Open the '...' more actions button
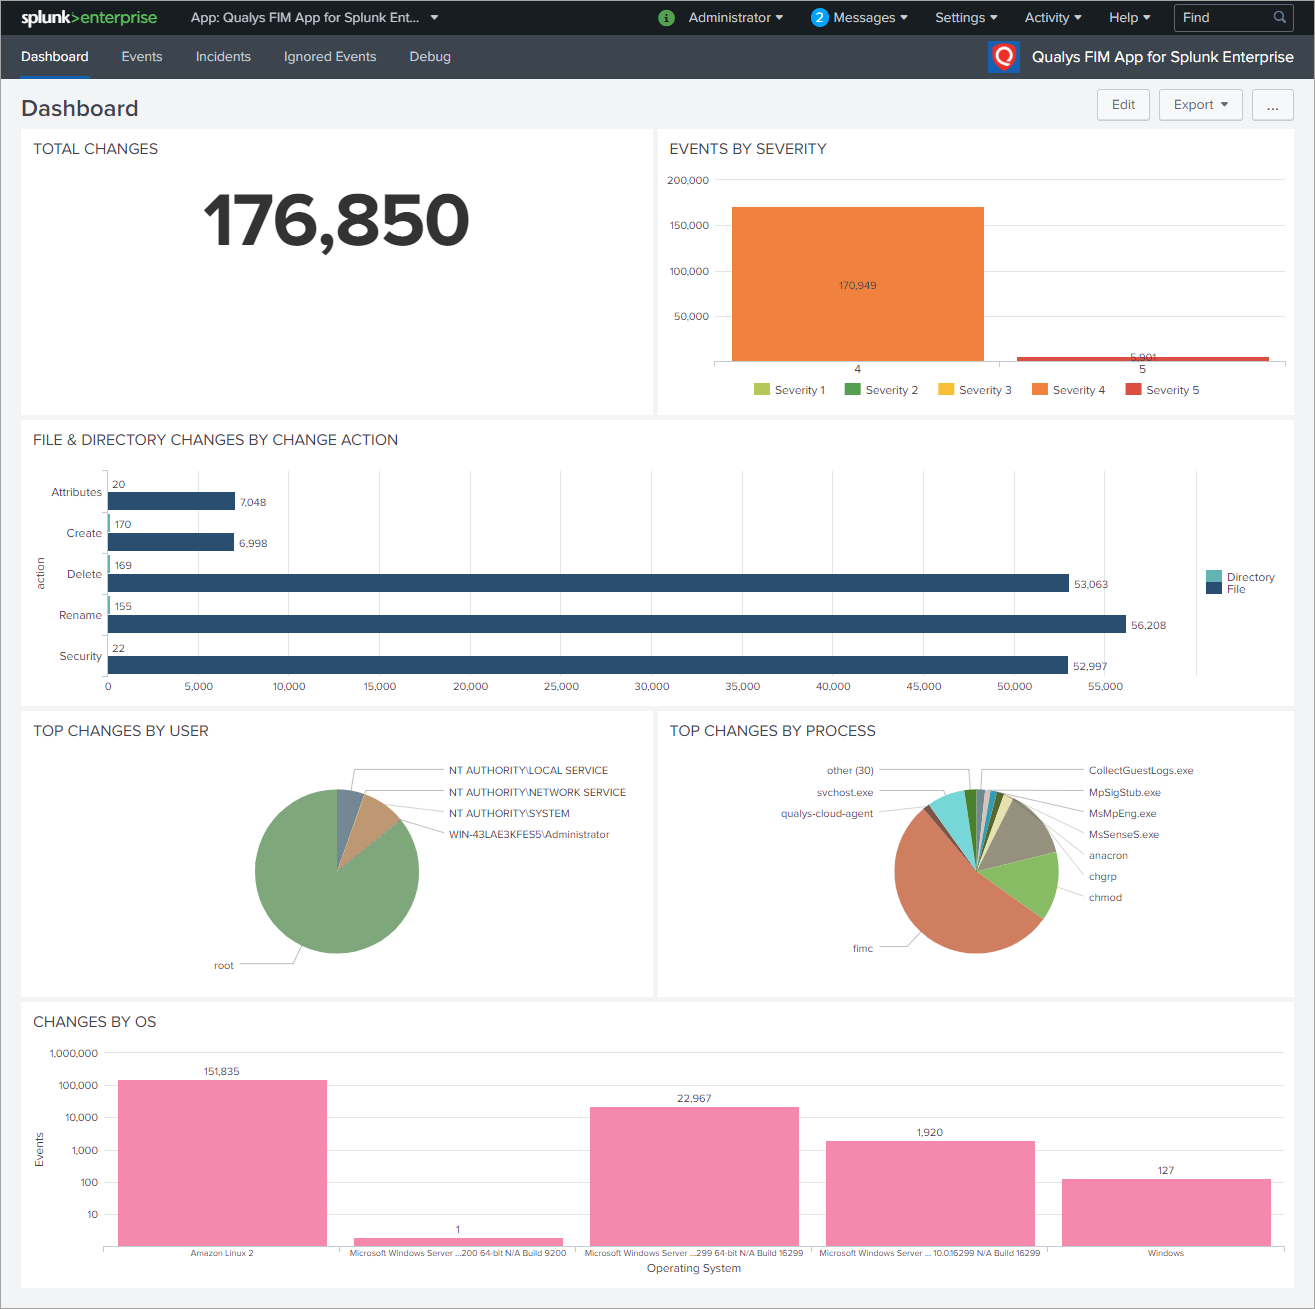This screenshot has height=1309, width=1315. coord(1272,104)
